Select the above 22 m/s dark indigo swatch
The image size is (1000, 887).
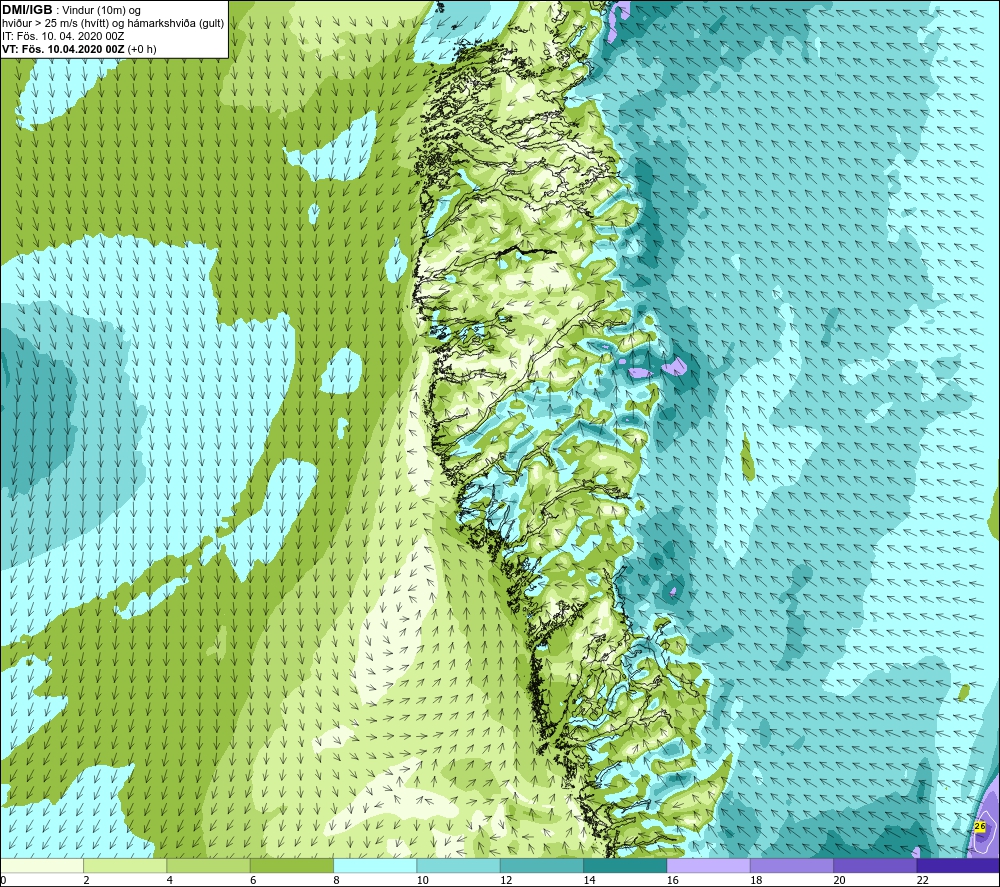pyautogui.click(x=958, y=865)
